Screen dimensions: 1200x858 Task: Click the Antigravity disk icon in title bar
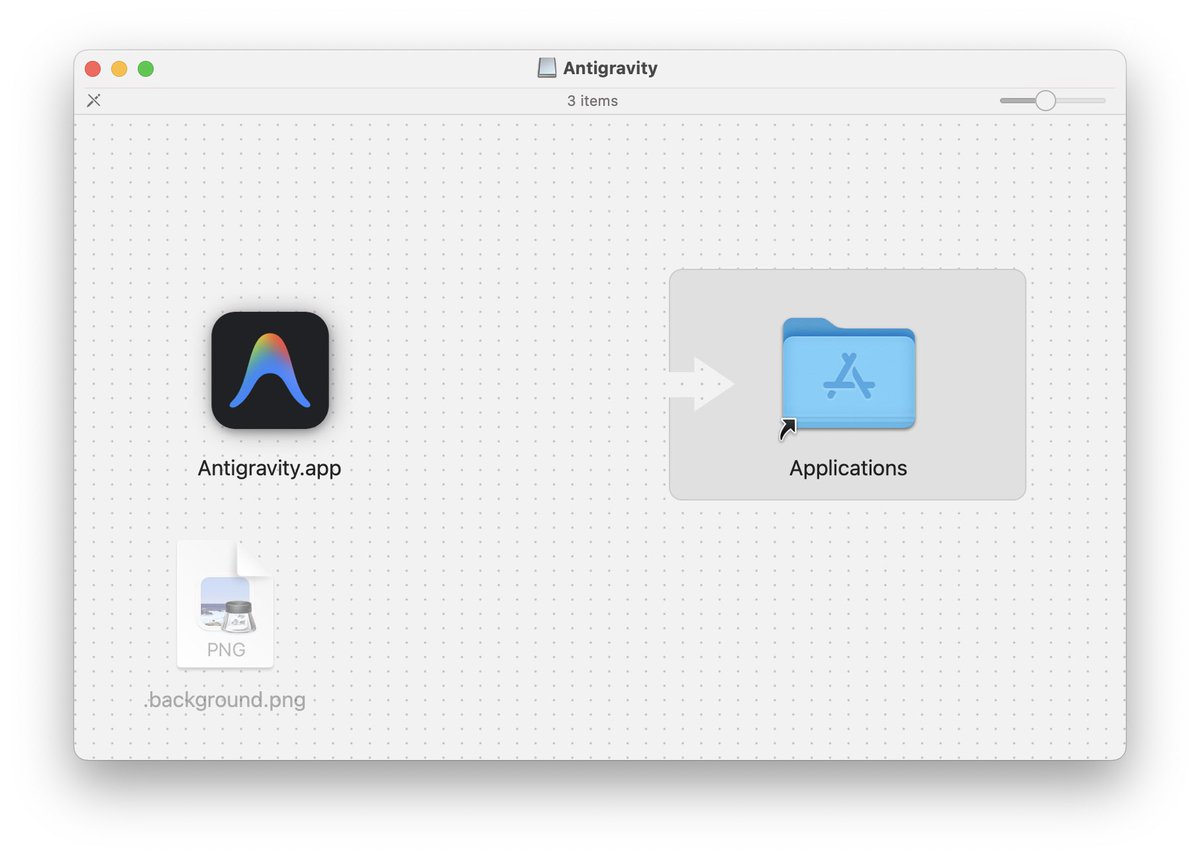pos(546,68)
